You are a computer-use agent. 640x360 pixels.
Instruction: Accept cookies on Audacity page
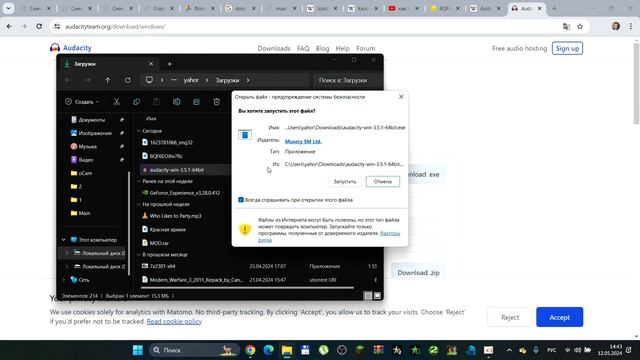[x=559, y=317]
